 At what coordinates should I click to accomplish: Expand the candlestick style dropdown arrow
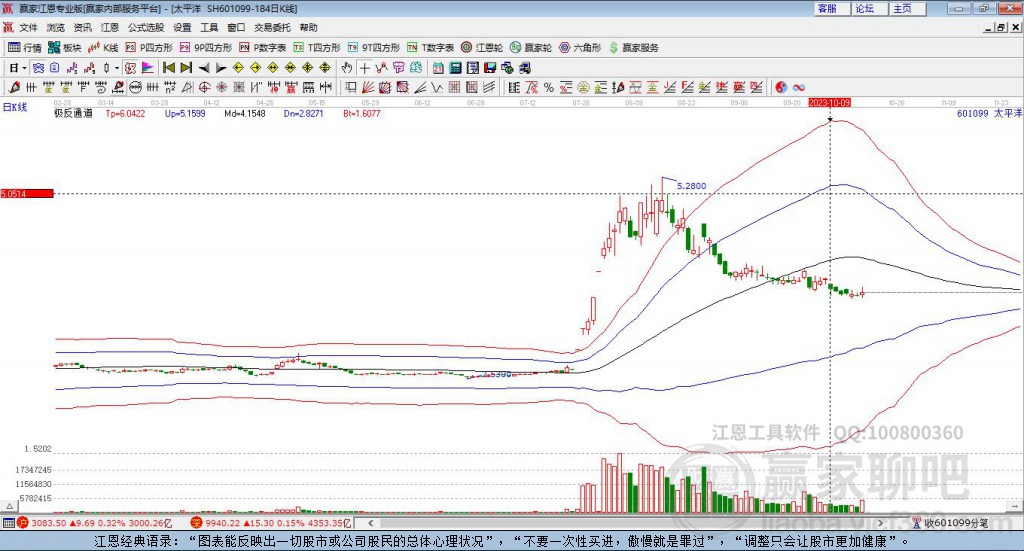(117, 68)
